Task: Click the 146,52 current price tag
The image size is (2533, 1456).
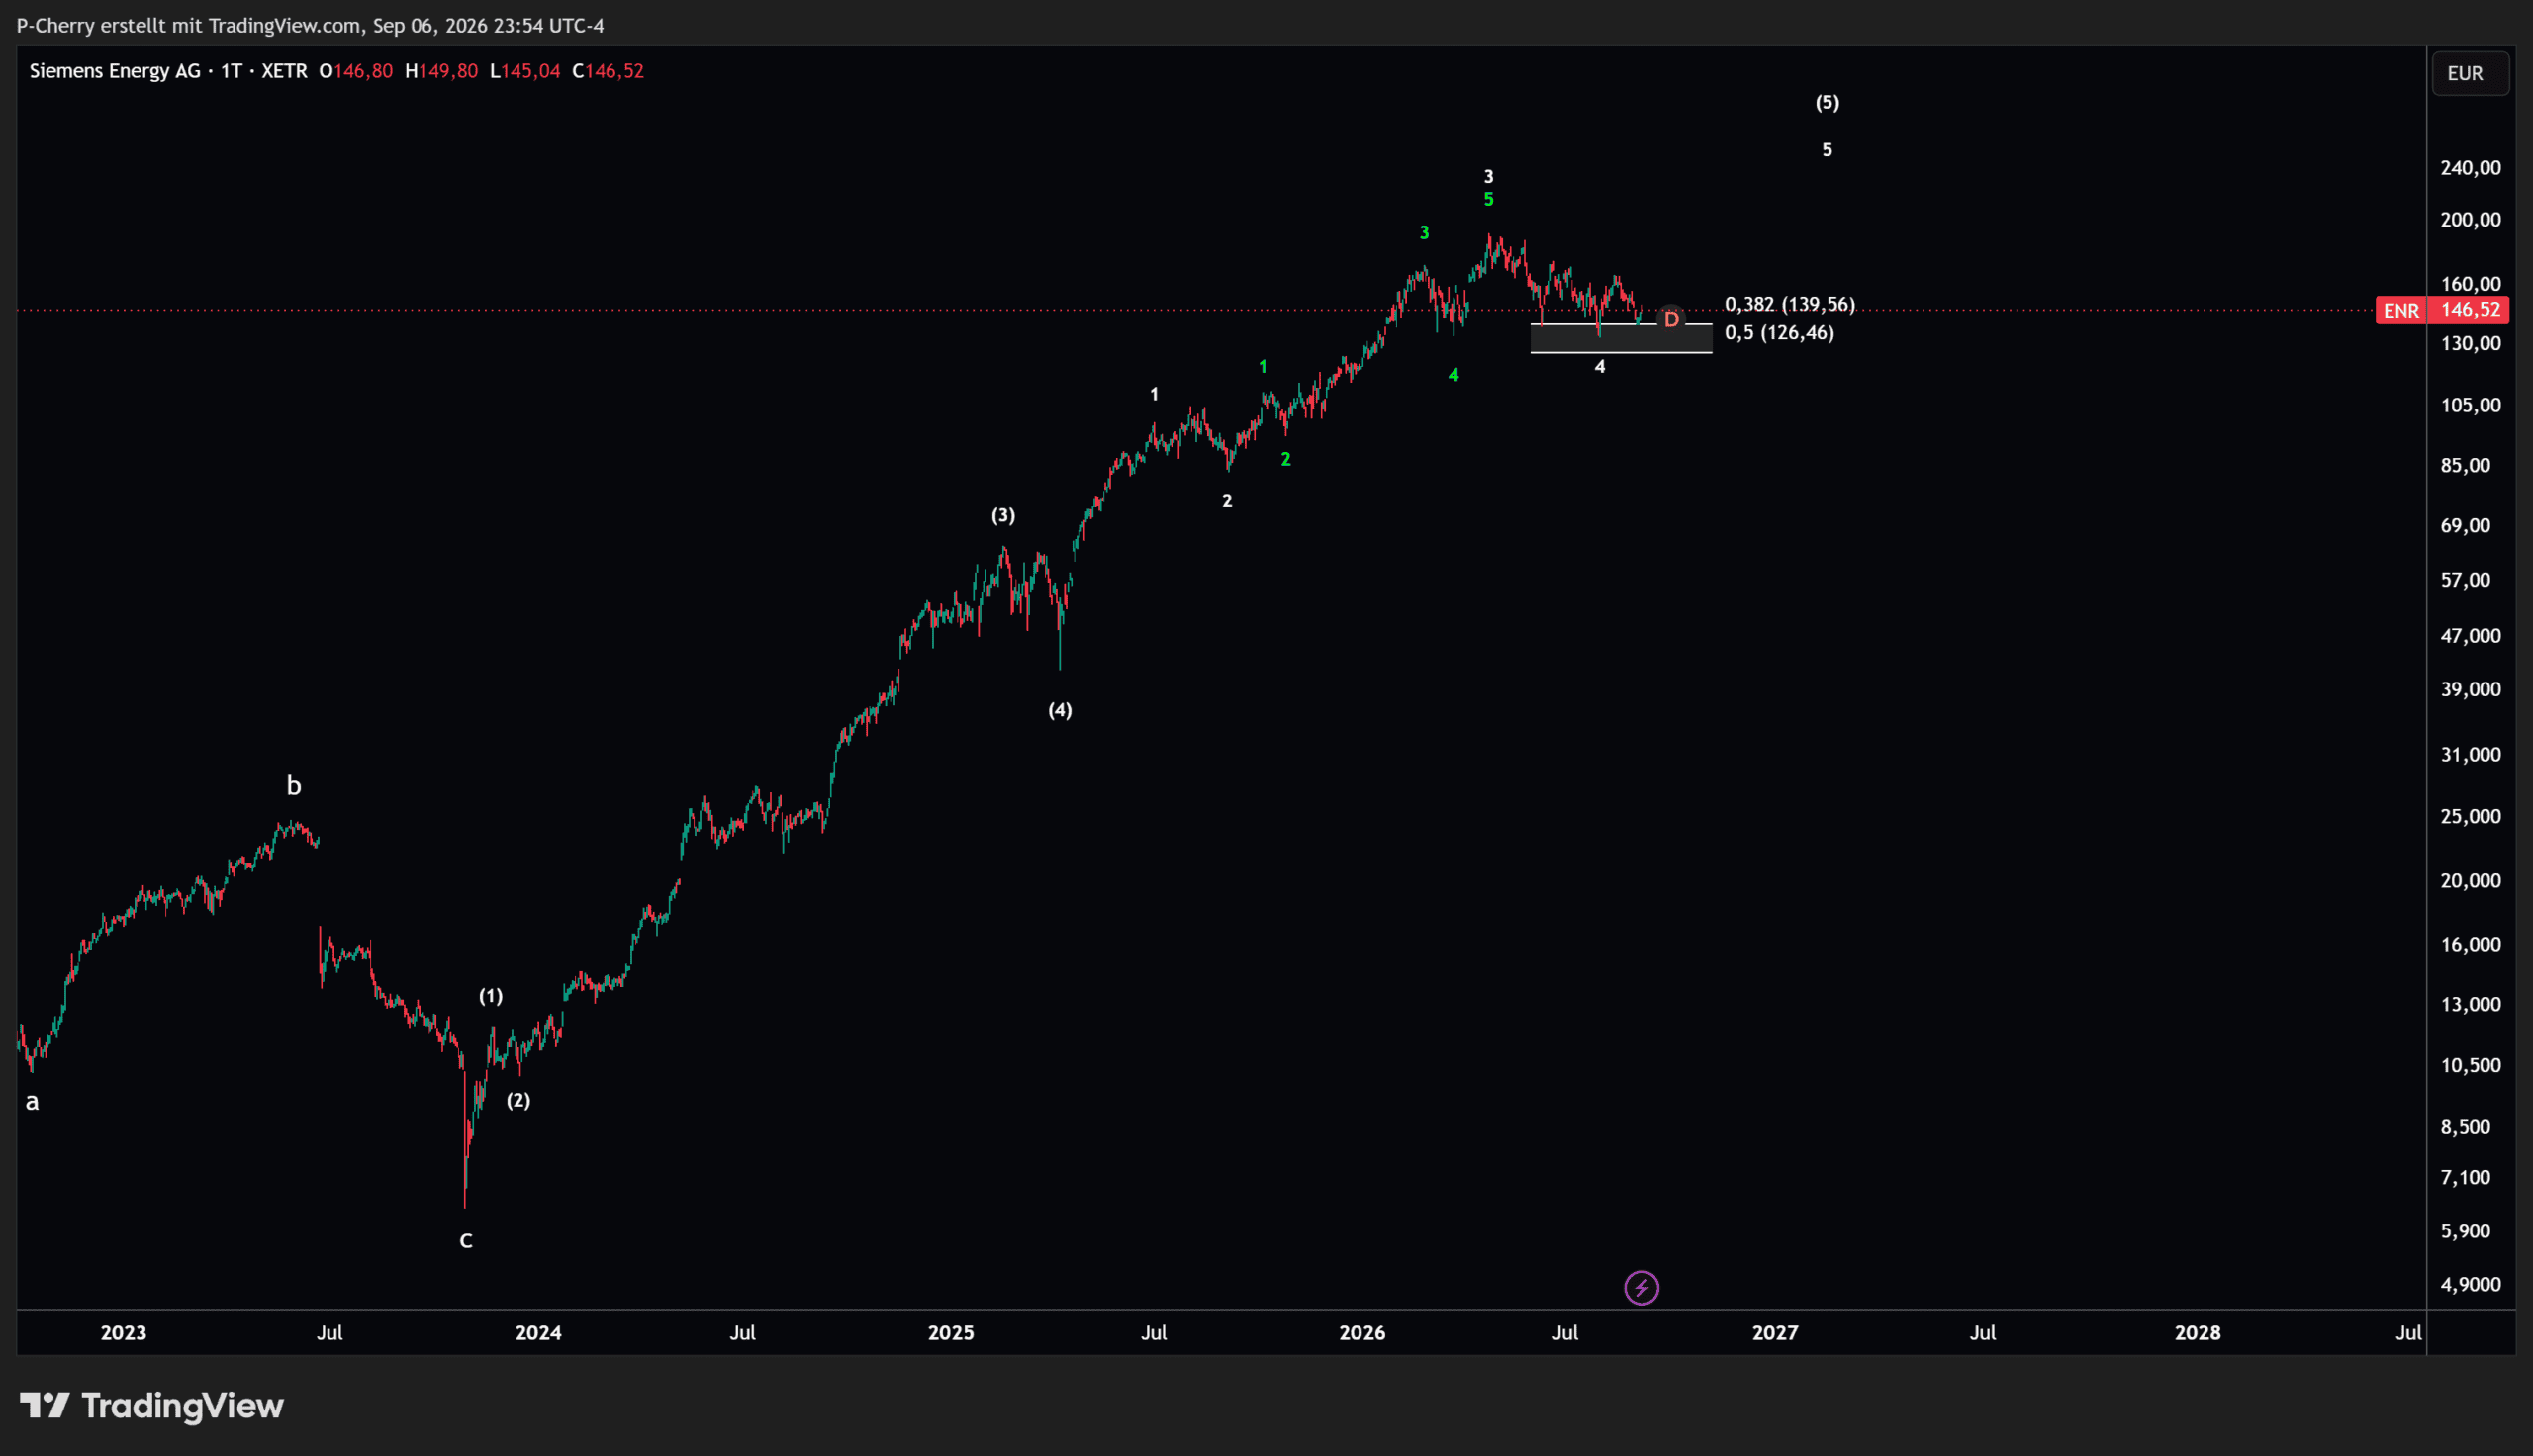Action: [2470, 310]
